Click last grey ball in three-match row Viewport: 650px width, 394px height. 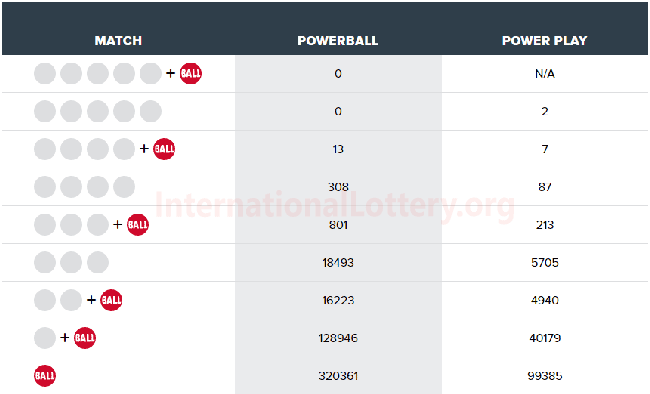pos(98,262)
